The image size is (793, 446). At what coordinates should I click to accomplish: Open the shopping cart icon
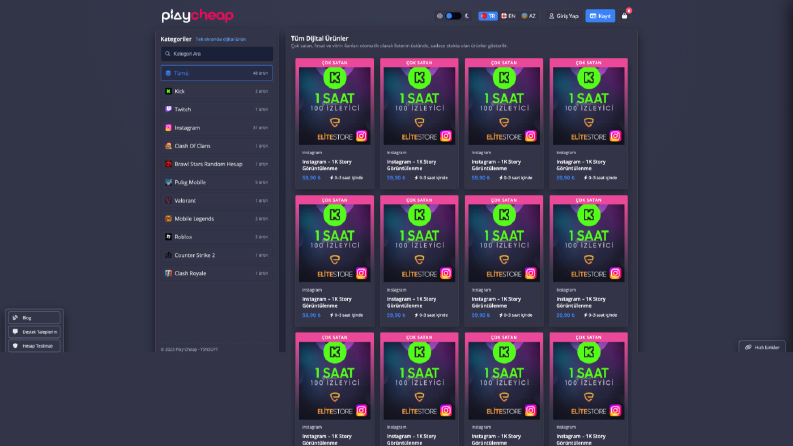[x=625, y=16]
